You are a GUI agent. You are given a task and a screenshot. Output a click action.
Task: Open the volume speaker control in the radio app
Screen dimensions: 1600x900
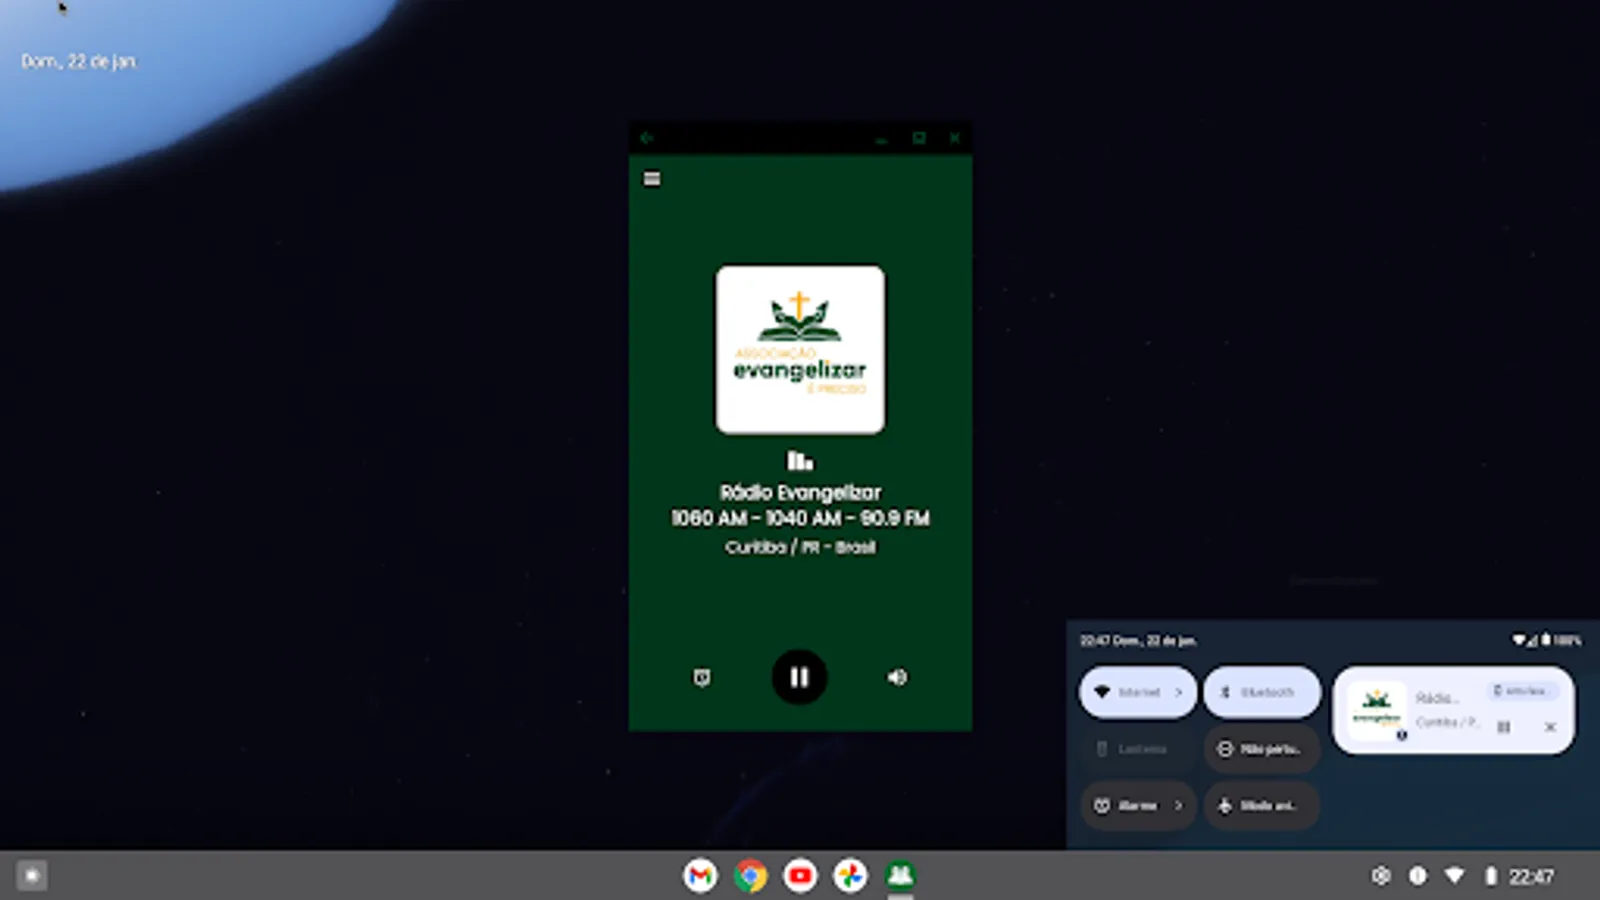(x=897, y=677)
